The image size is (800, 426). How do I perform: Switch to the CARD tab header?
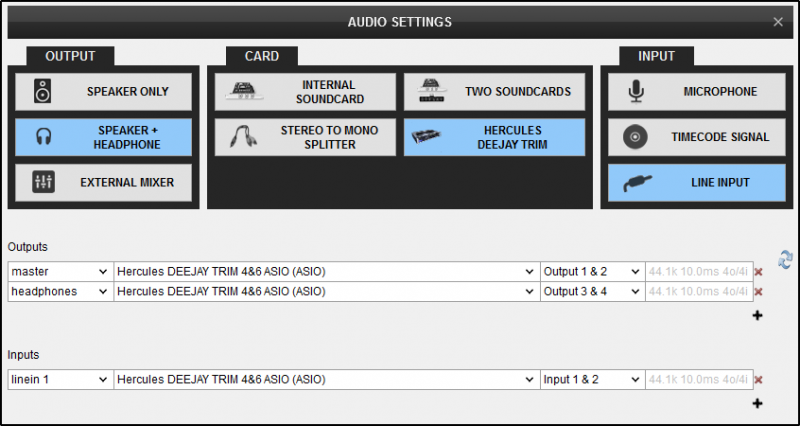262,56
